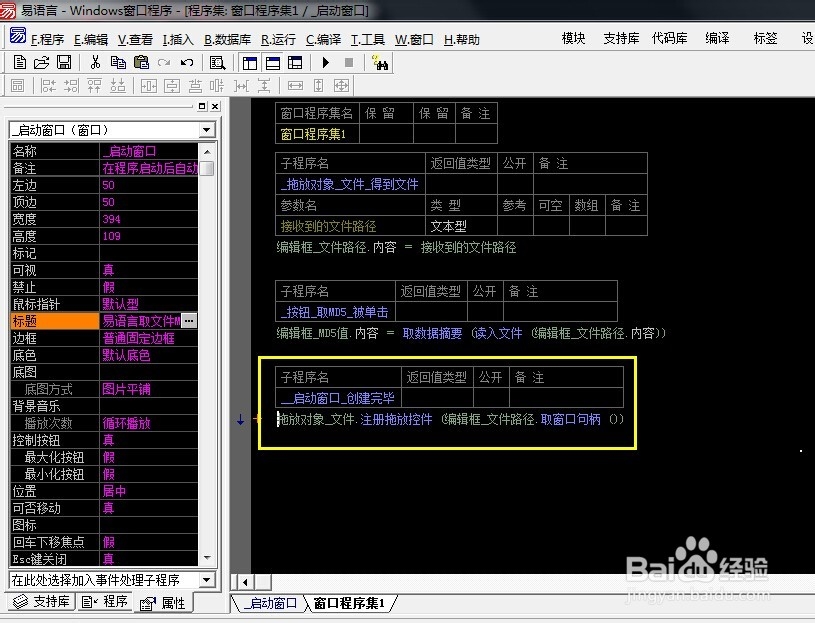Screen dimensions: 815x623
Task: Save the program with floppy icon
Action: [x=64, y=63]
